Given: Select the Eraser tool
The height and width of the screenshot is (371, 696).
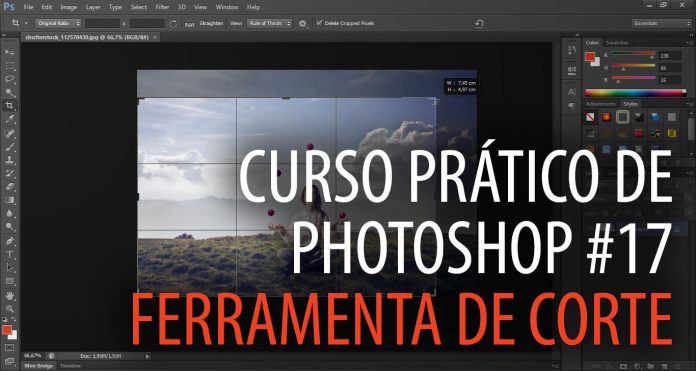Looking at the screenshot, I should coord(9,187).
